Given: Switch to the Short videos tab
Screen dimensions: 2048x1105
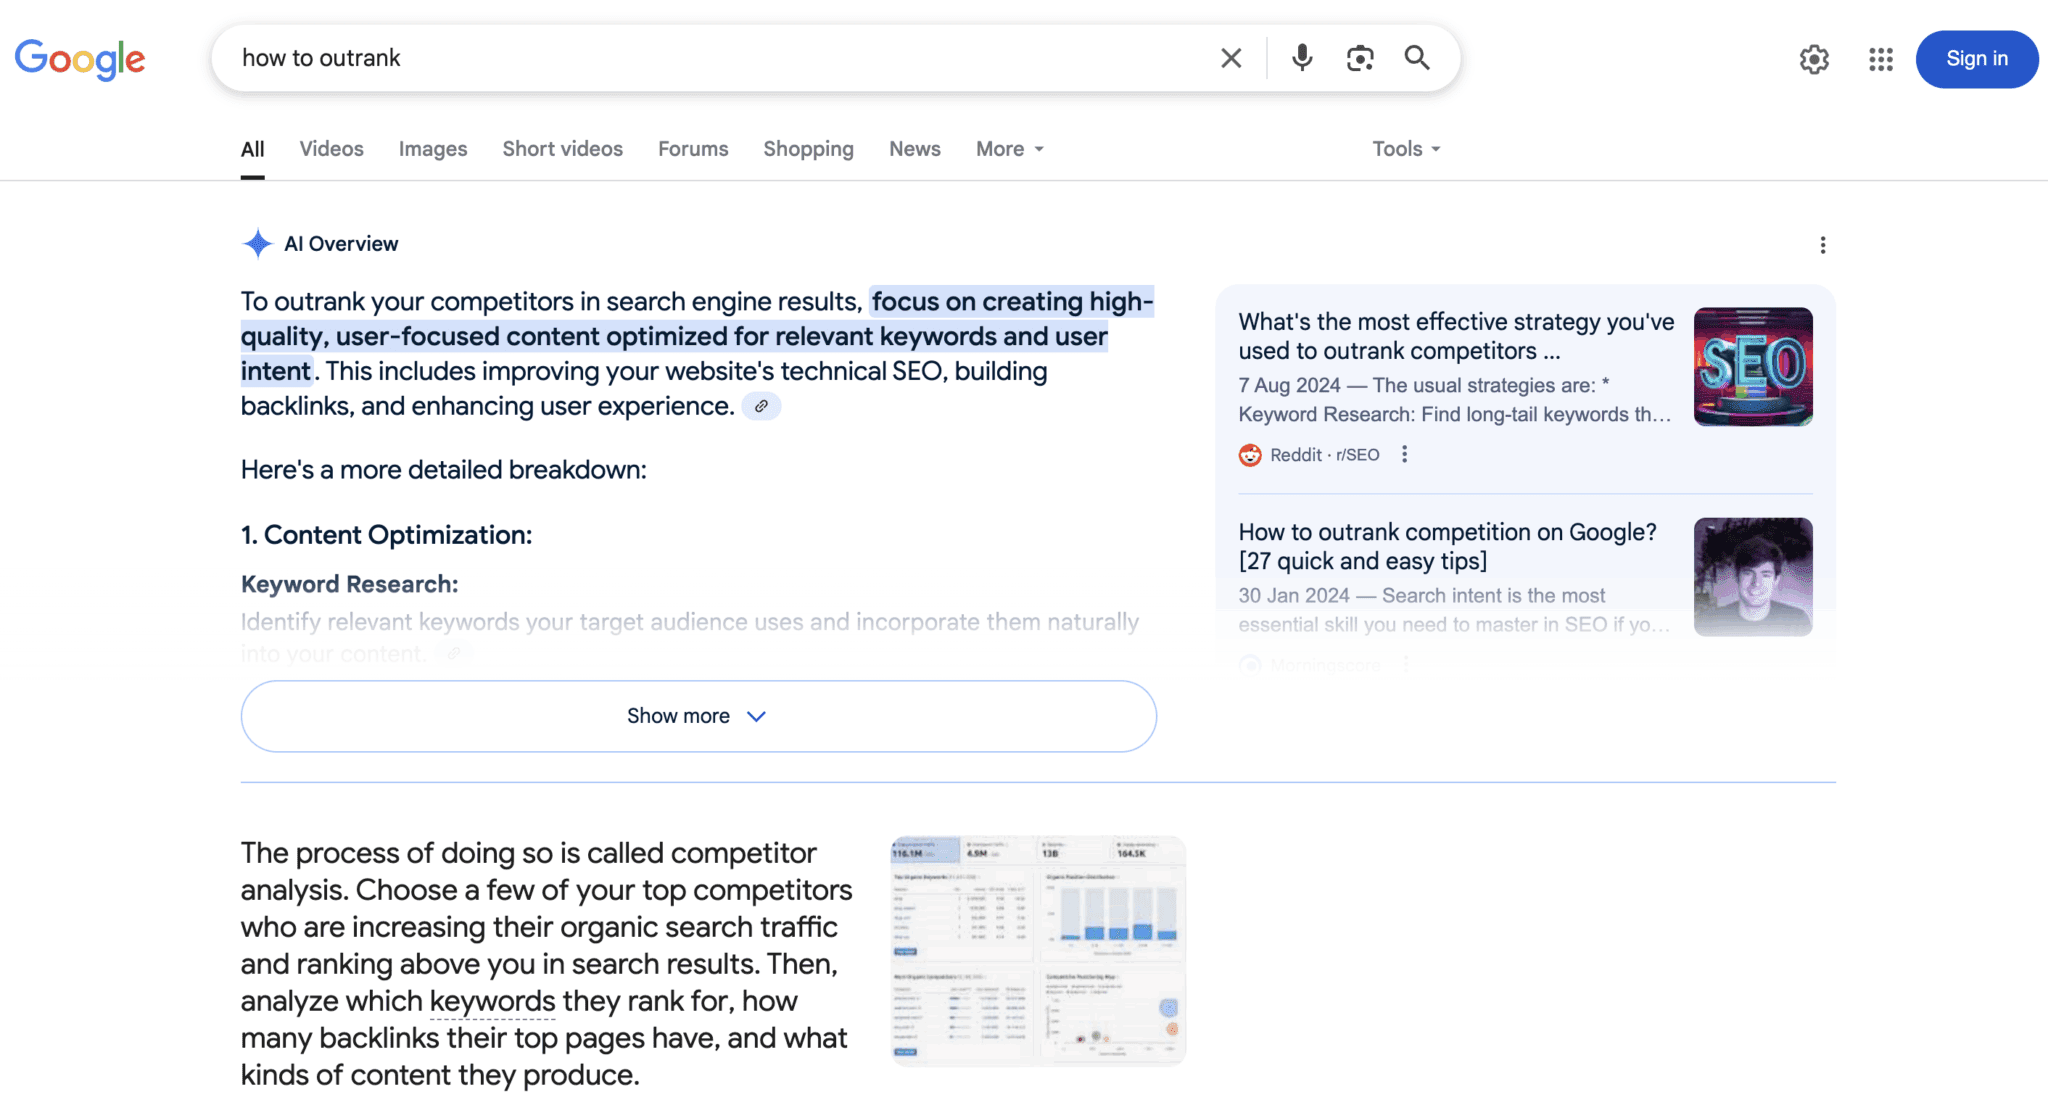Looking at the screenshot, I should pyautogui.click(x=562, y=149).
